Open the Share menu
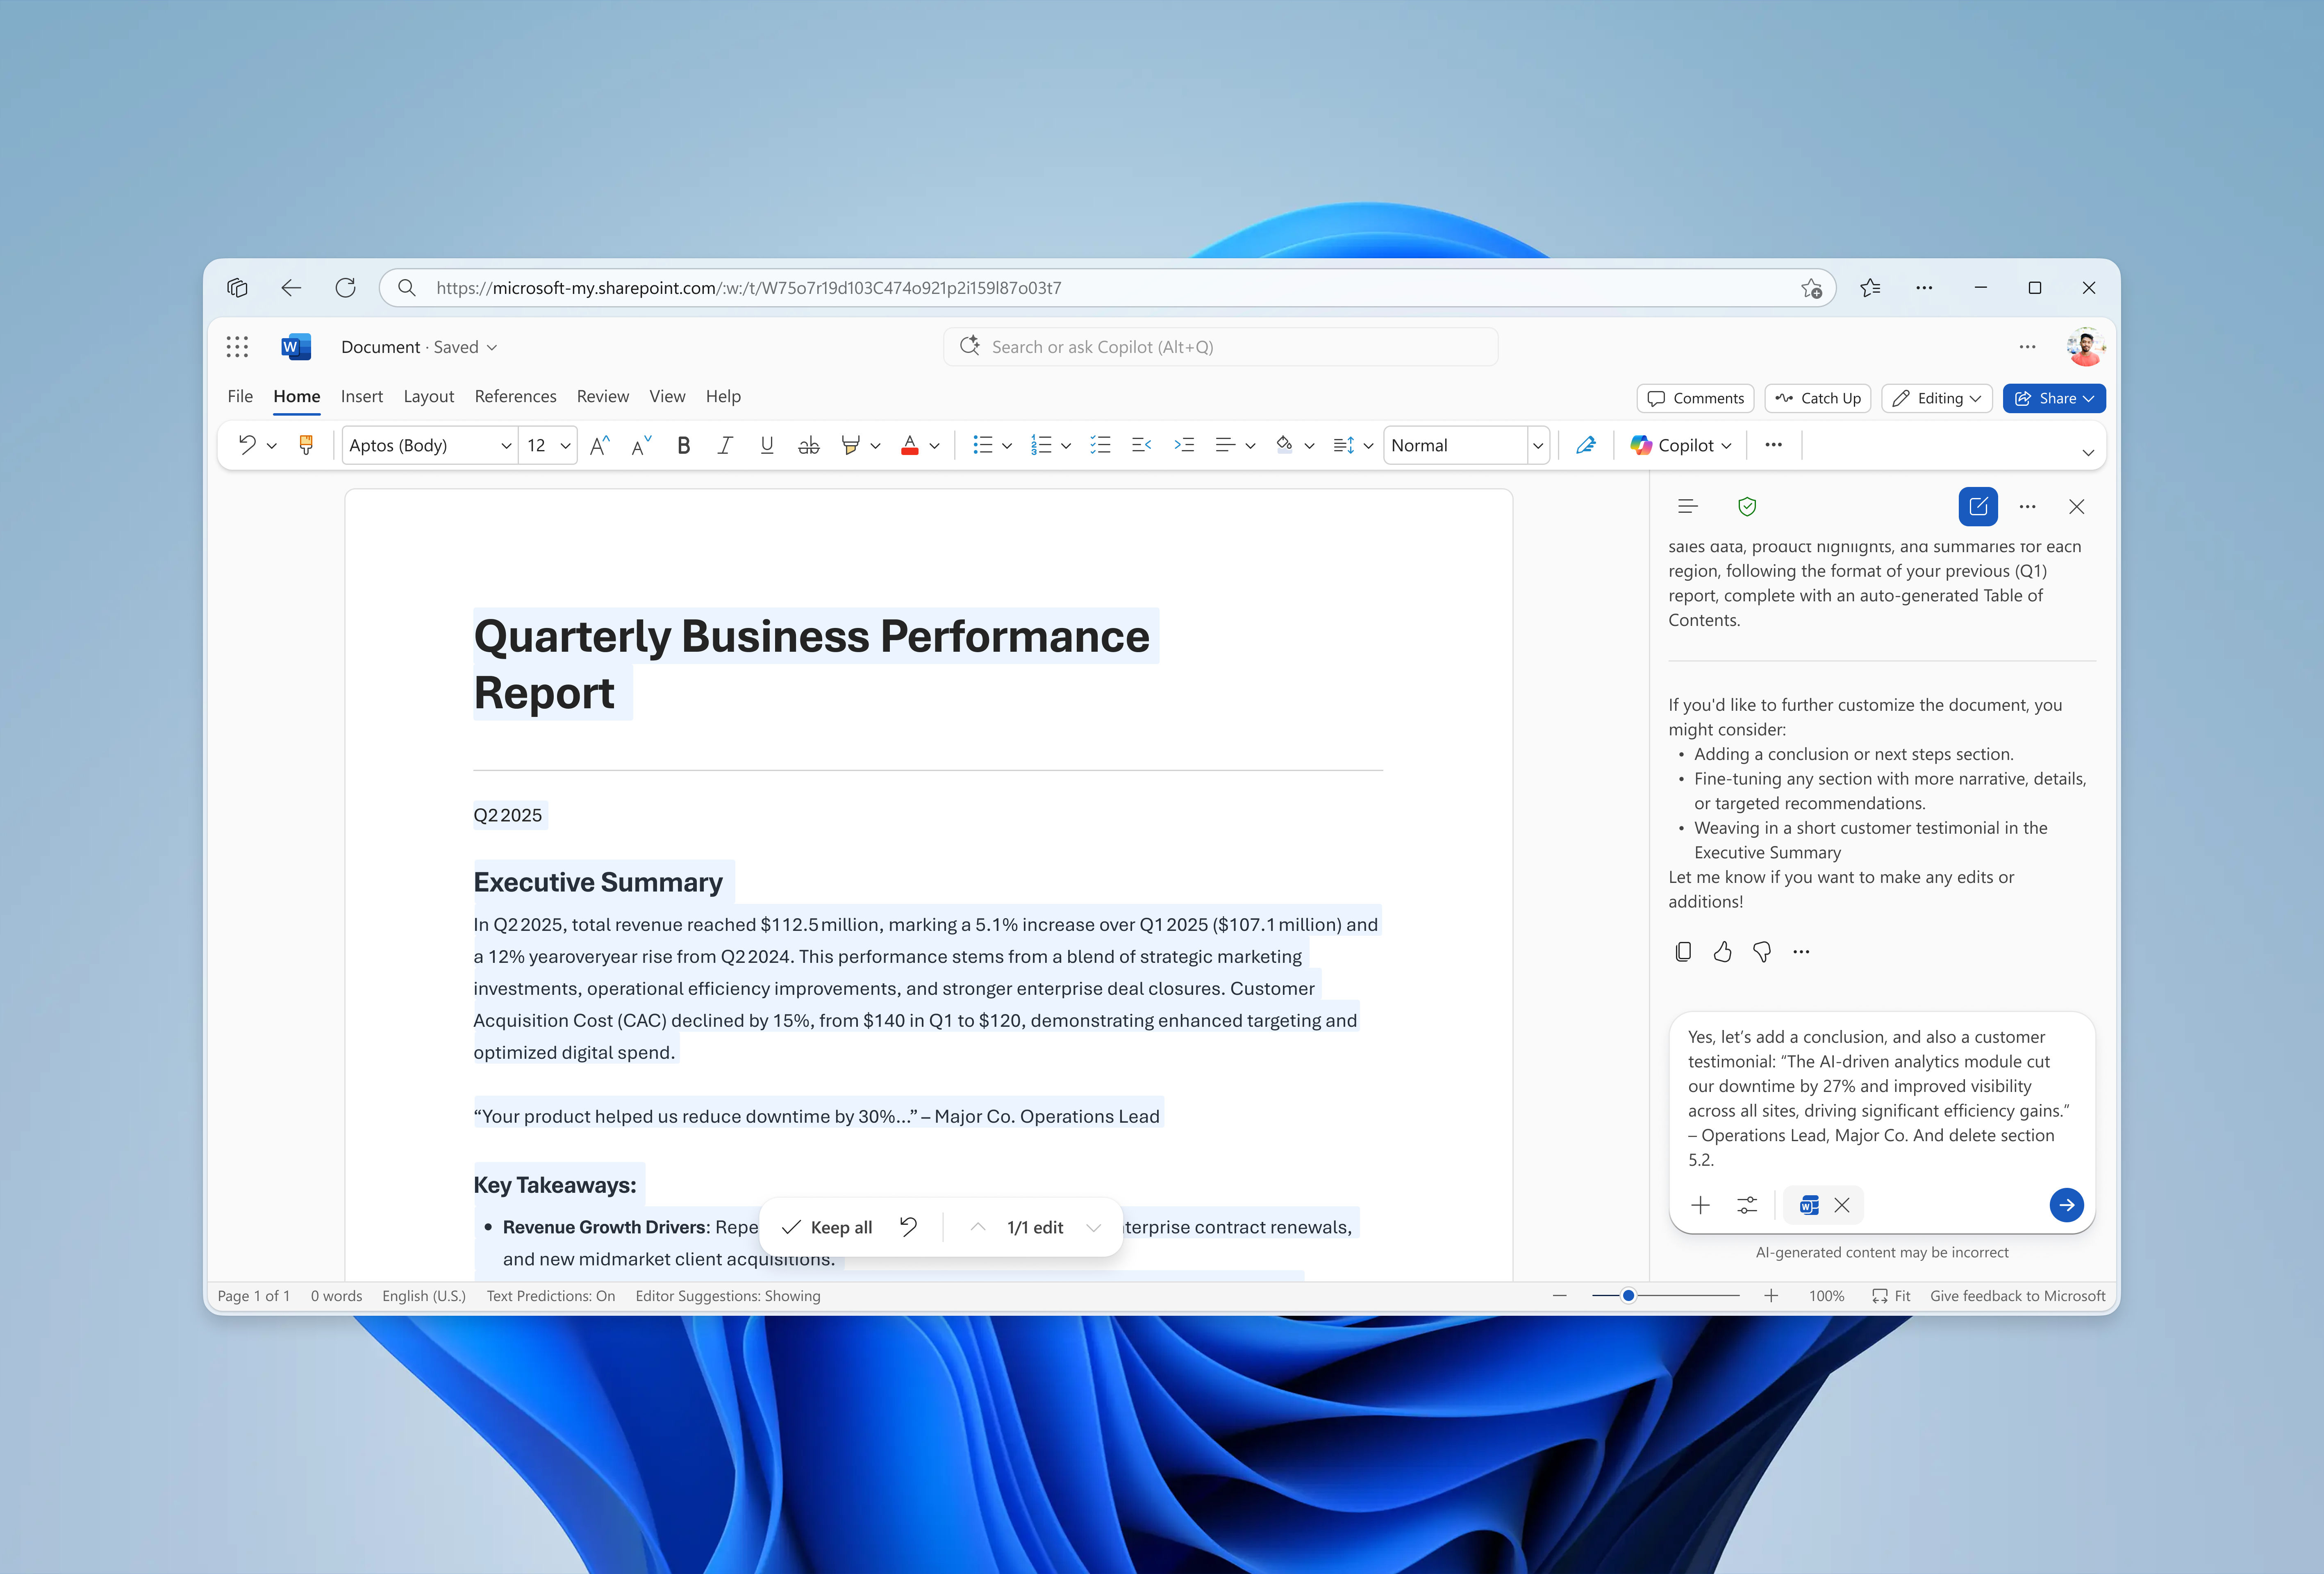 coord(2053,398)
